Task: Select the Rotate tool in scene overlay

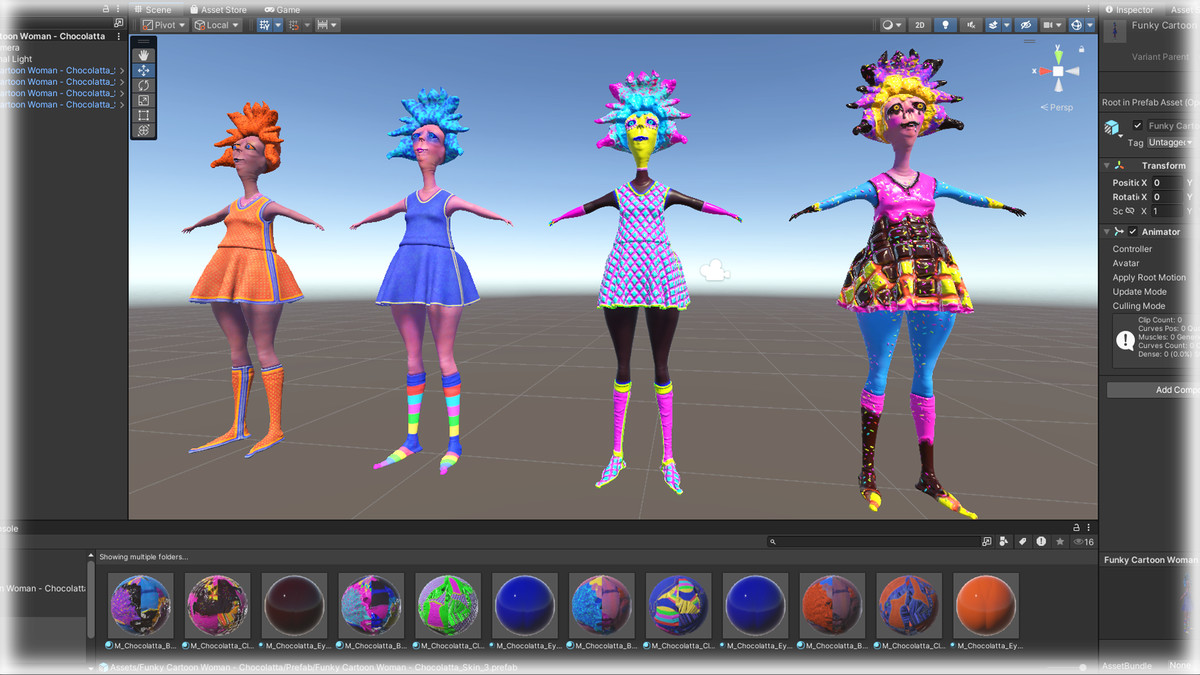Action: pos(144,86)
